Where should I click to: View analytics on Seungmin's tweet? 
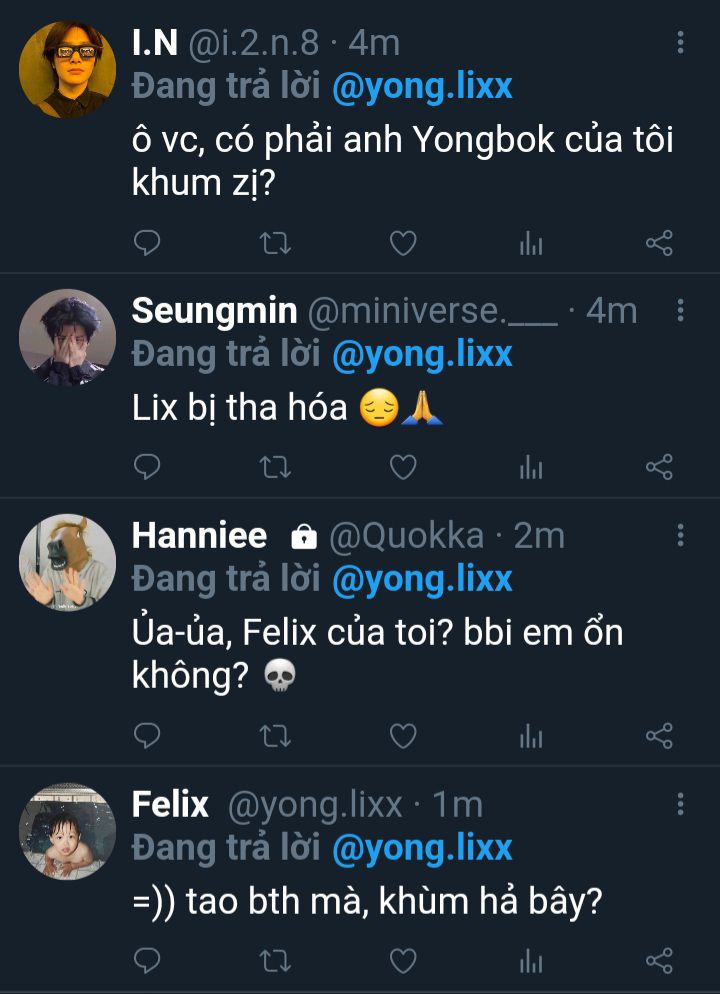[x=531, y=467]
